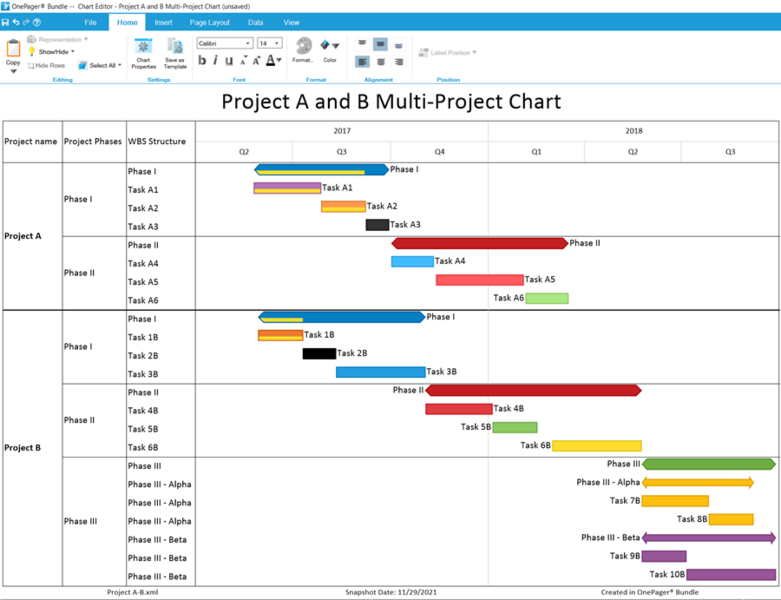Screen dimensions: 781x600
Task: Open Chart Properties settings
Action: [143, 53]
